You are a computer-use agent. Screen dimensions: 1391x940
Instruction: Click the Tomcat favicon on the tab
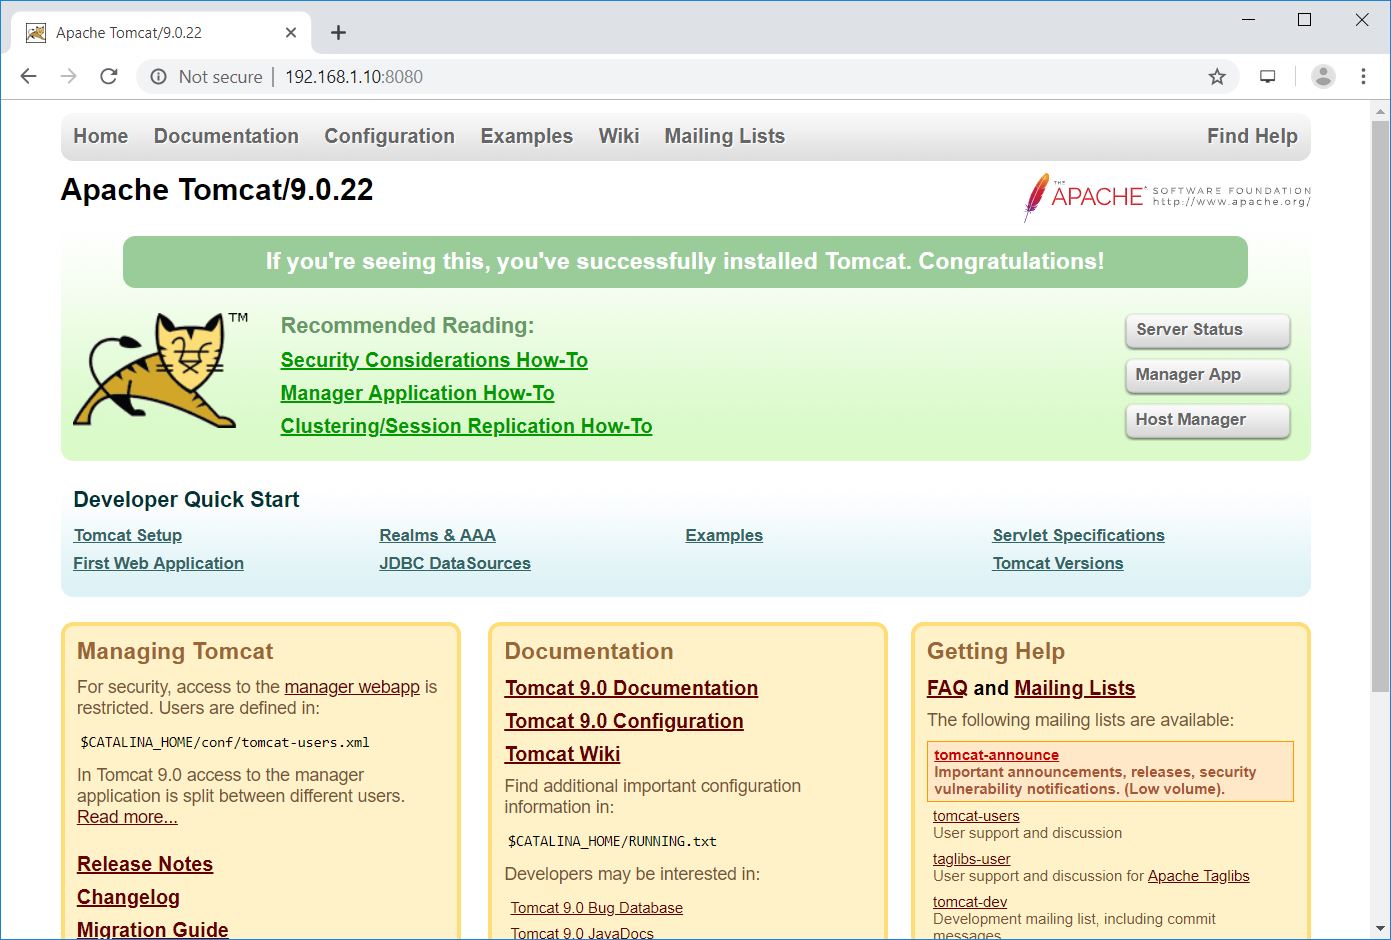click(x=36, y=33)
